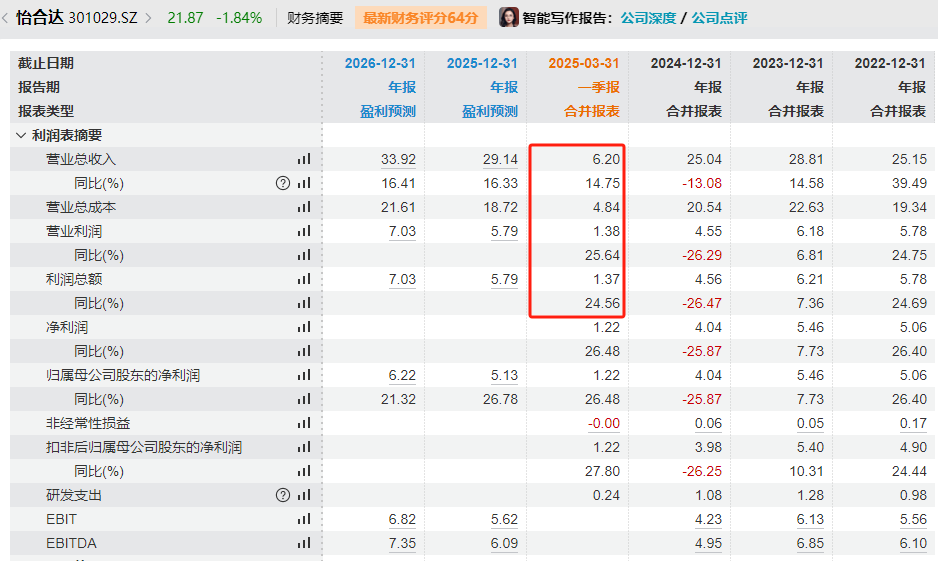938x561 pixels.
Task: Click the bar chart icon for 利润总额
Action: click(303, 279)
